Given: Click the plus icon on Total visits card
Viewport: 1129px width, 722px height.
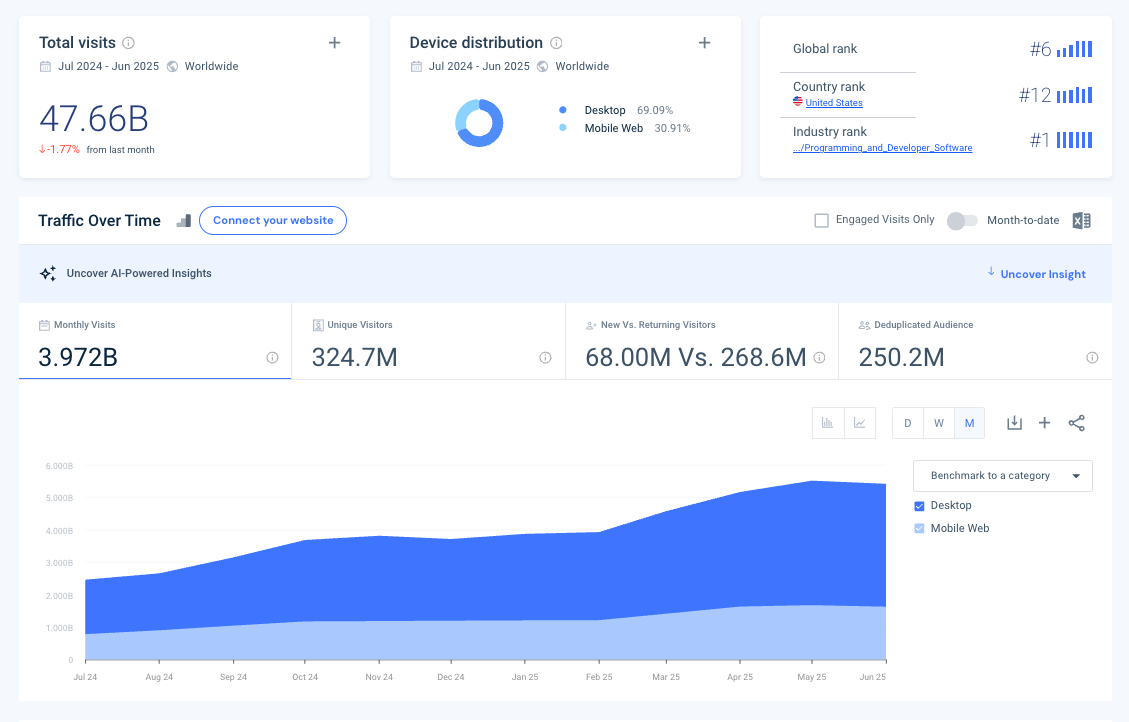Looking at the screenshot, I should tap(334, 43).
